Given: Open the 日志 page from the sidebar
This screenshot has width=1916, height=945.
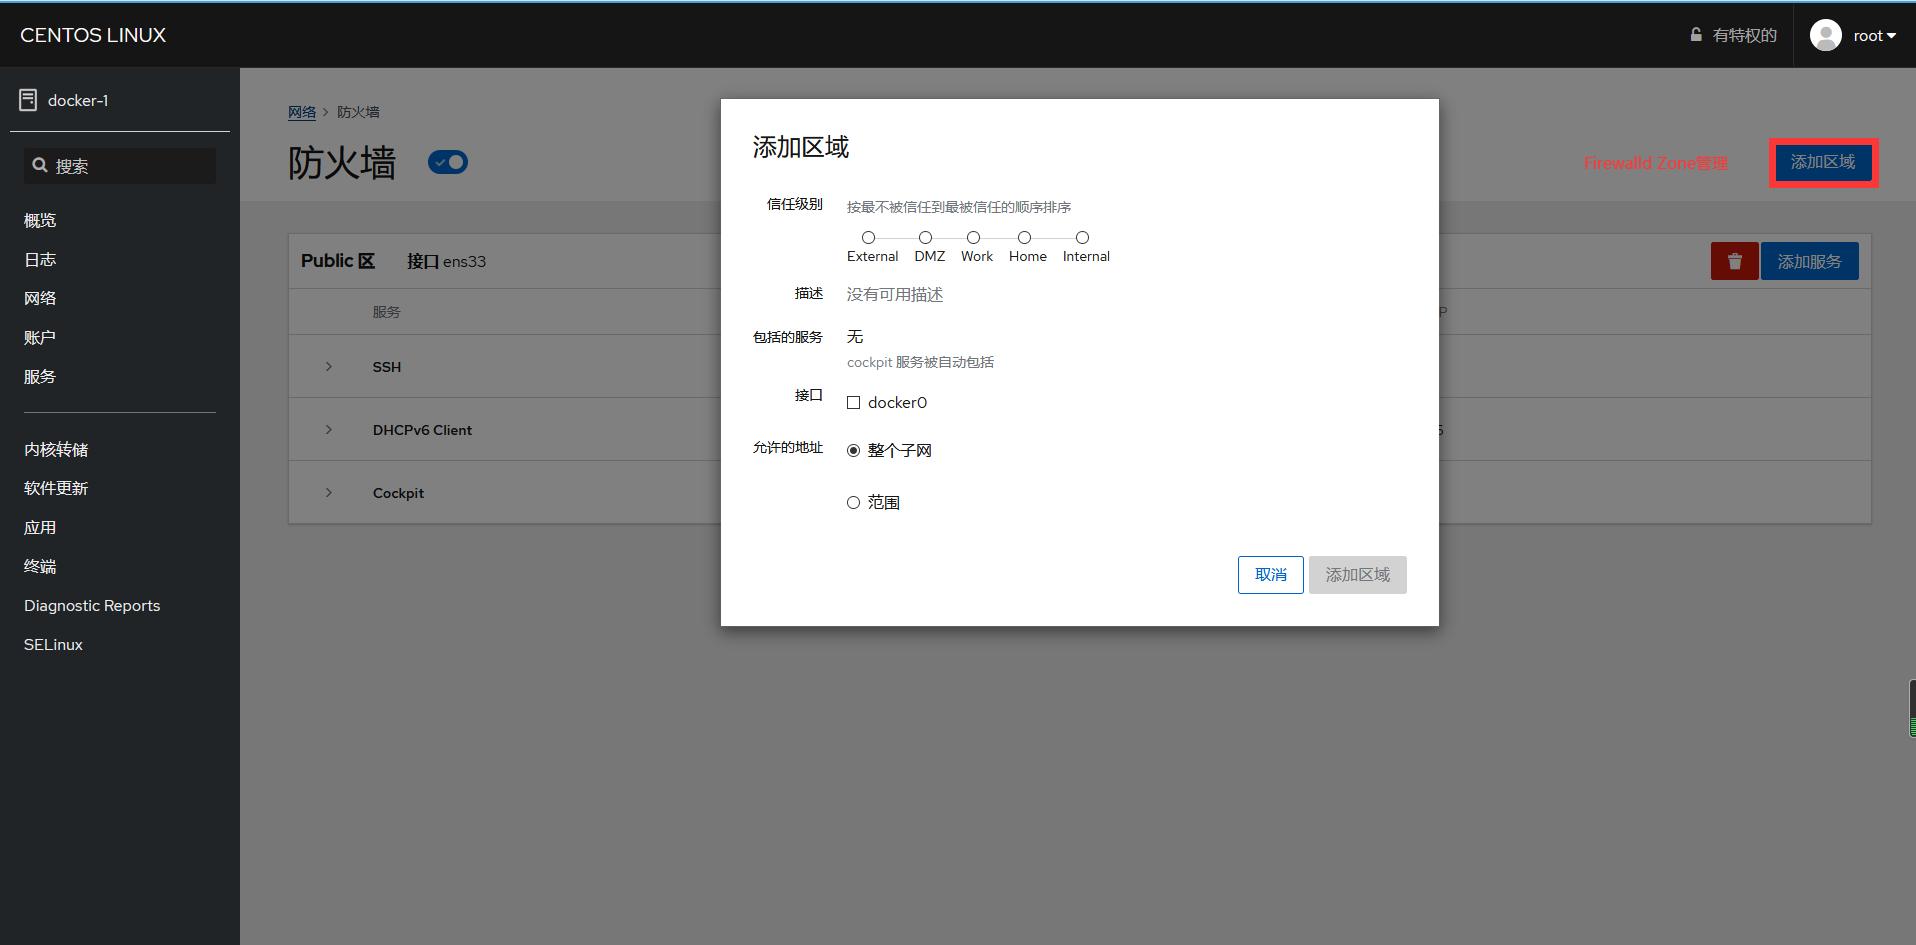Looking at the screenshot, I should click(39, 258).
